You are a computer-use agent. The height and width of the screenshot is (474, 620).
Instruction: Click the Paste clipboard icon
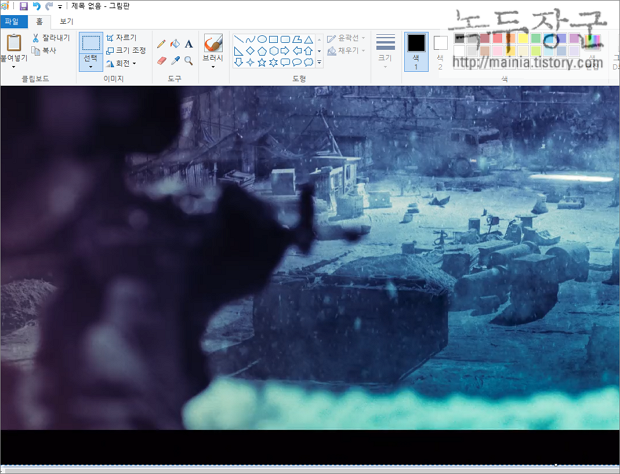(14, 43)
